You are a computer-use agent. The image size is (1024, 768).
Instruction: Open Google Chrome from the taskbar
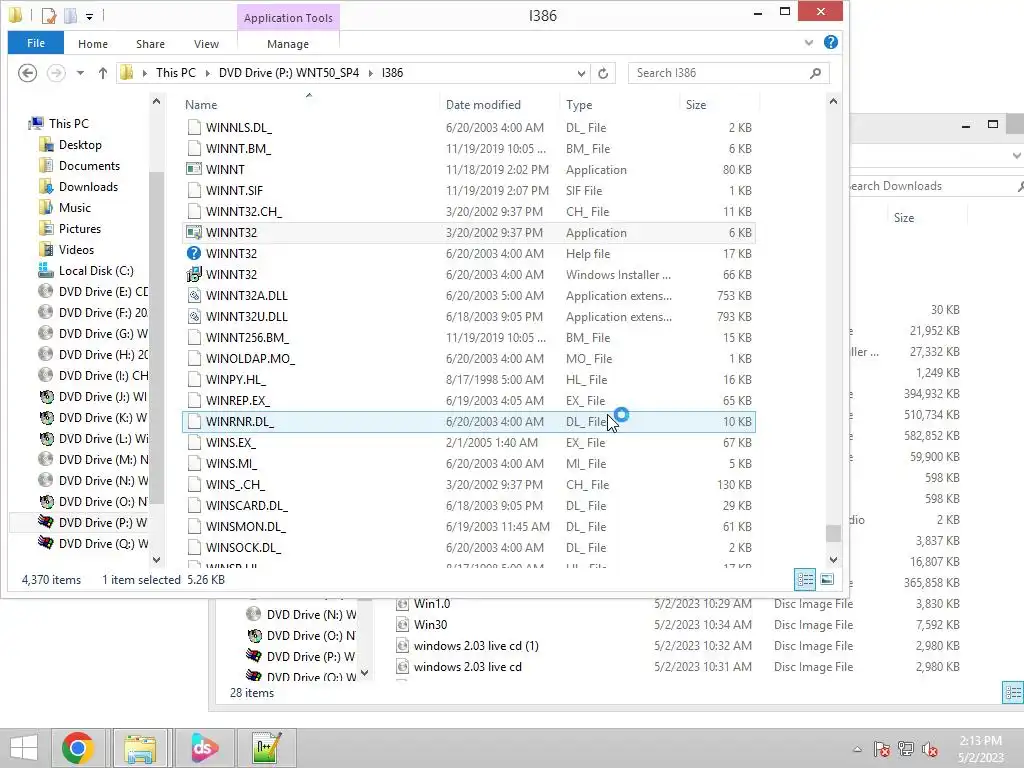(78, 748)
